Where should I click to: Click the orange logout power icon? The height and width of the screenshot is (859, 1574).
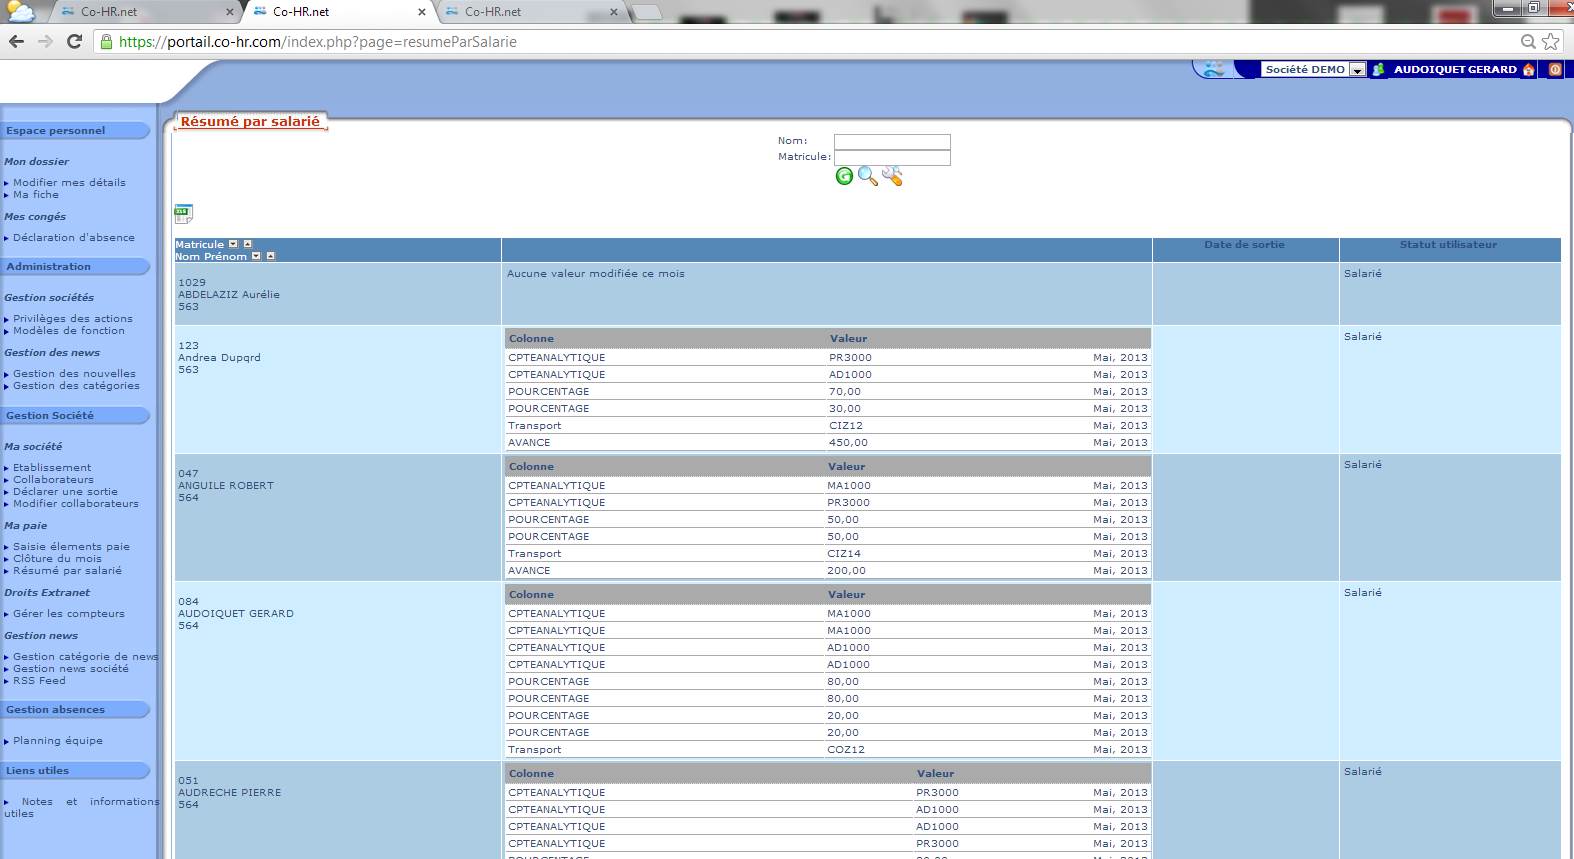pyautogui.click(x=1555, y=70)
